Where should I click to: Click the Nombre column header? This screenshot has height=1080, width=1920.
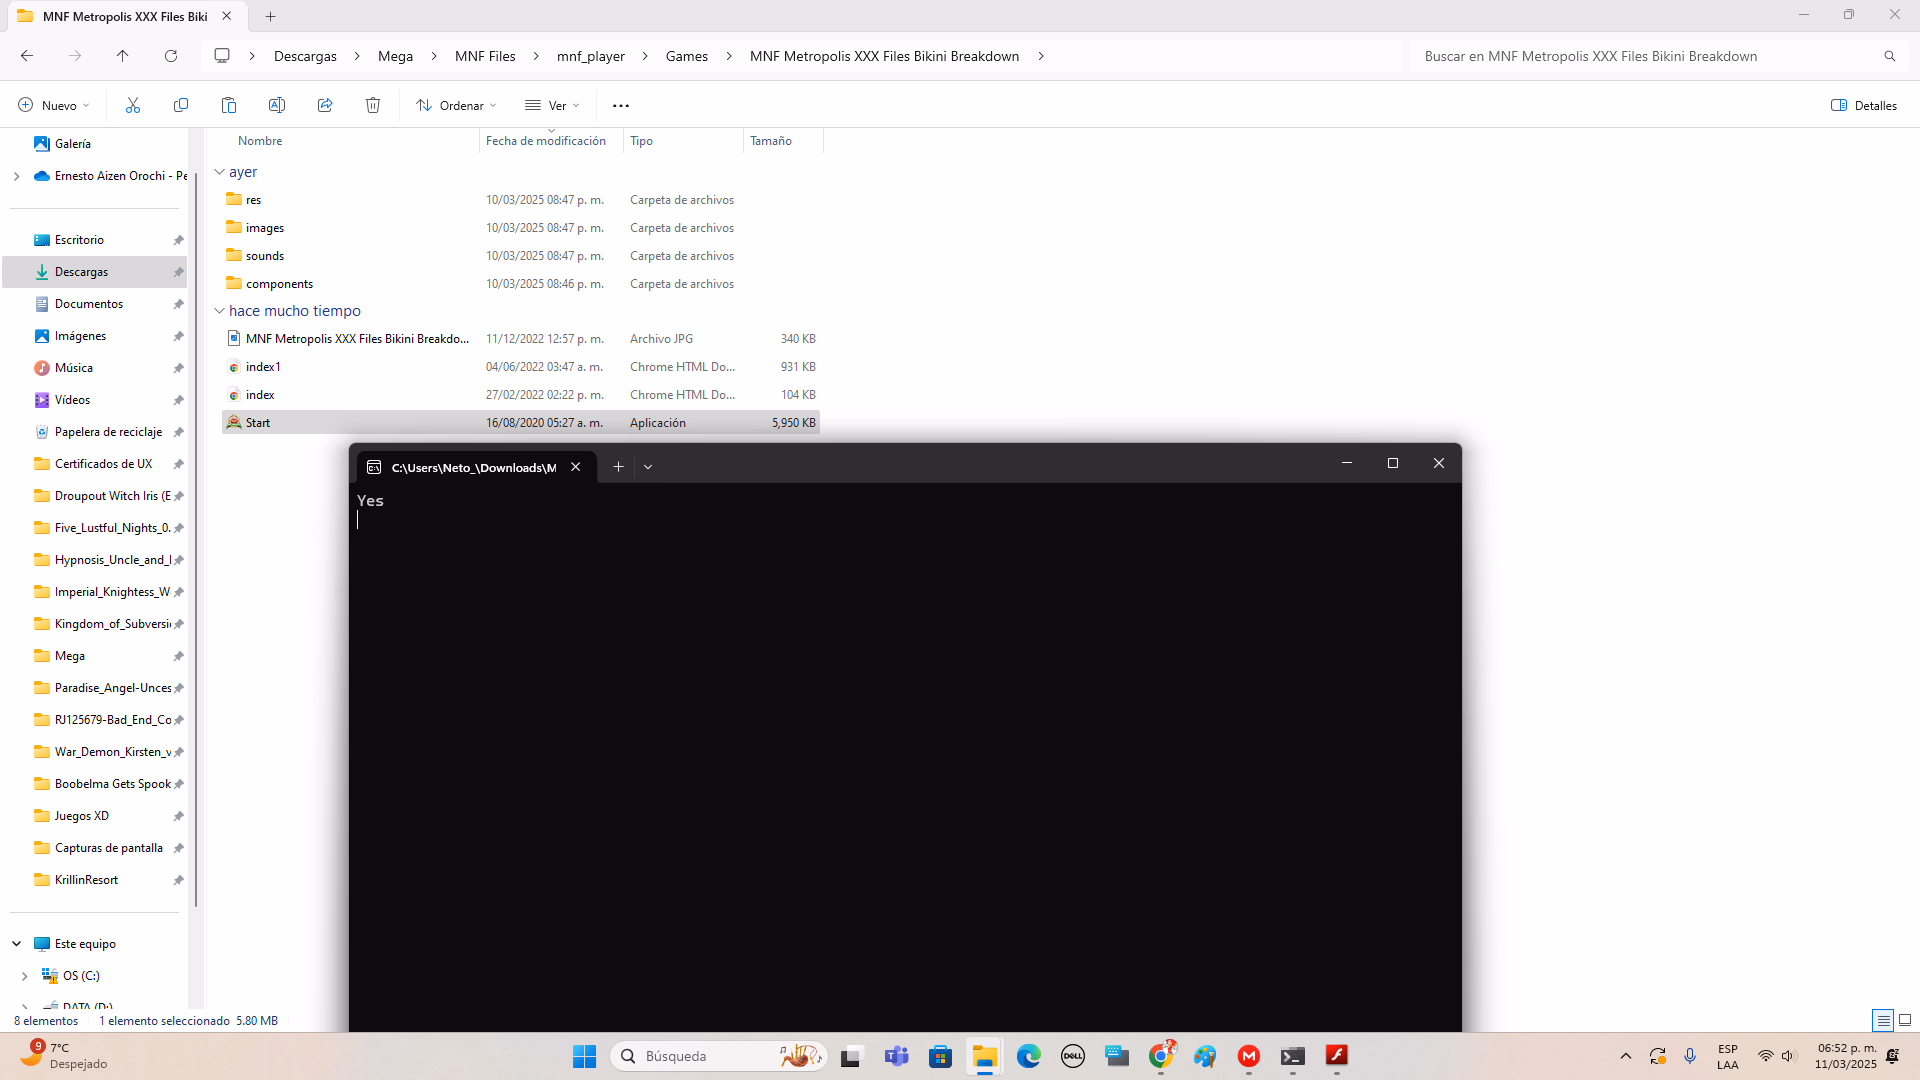(x=260, y=141)
